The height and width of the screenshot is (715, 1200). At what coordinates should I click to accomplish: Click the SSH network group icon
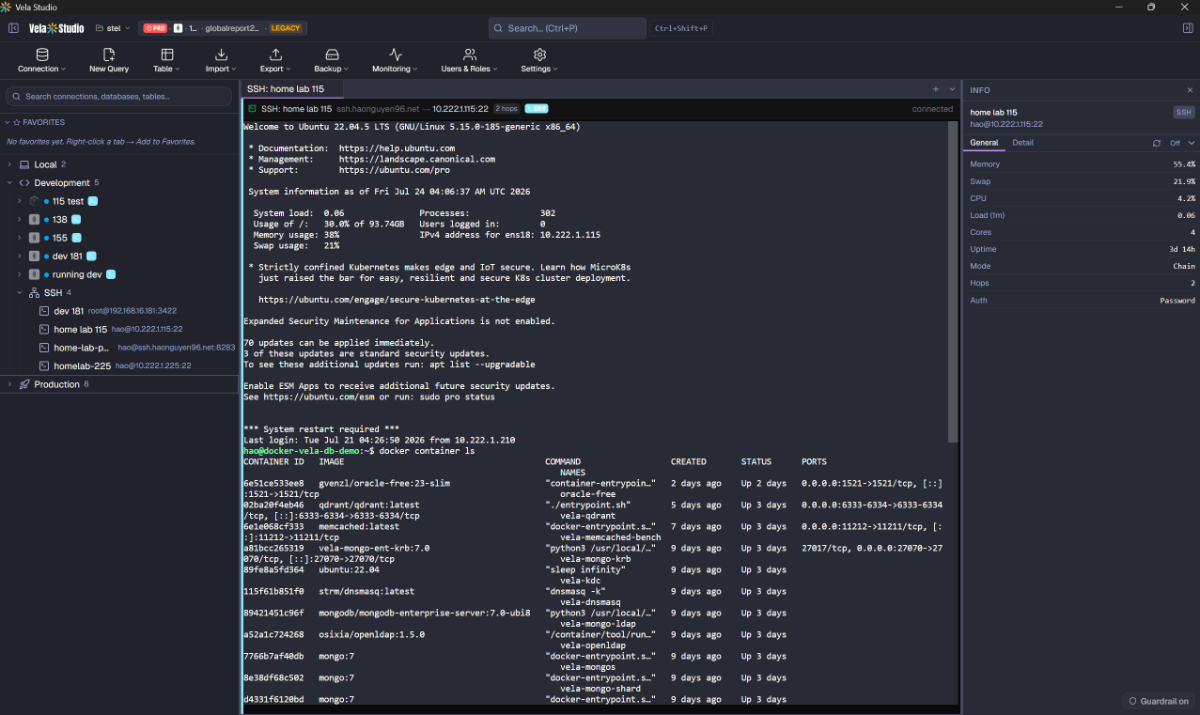(x=34, y=293)
